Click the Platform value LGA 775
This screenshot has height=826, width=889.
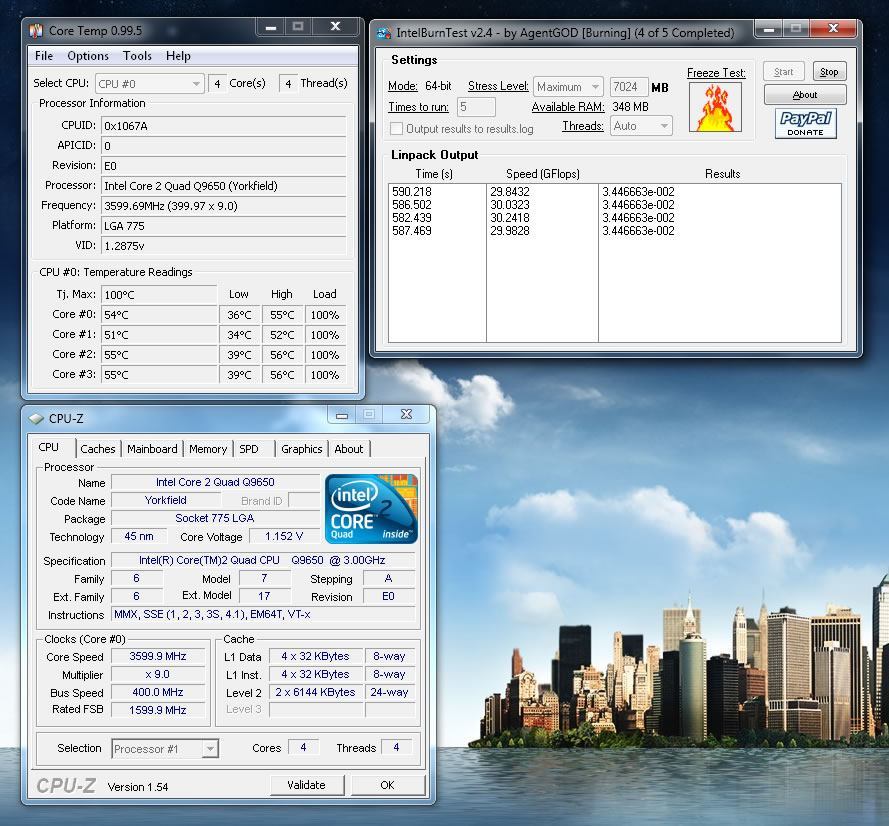point(223,226)
